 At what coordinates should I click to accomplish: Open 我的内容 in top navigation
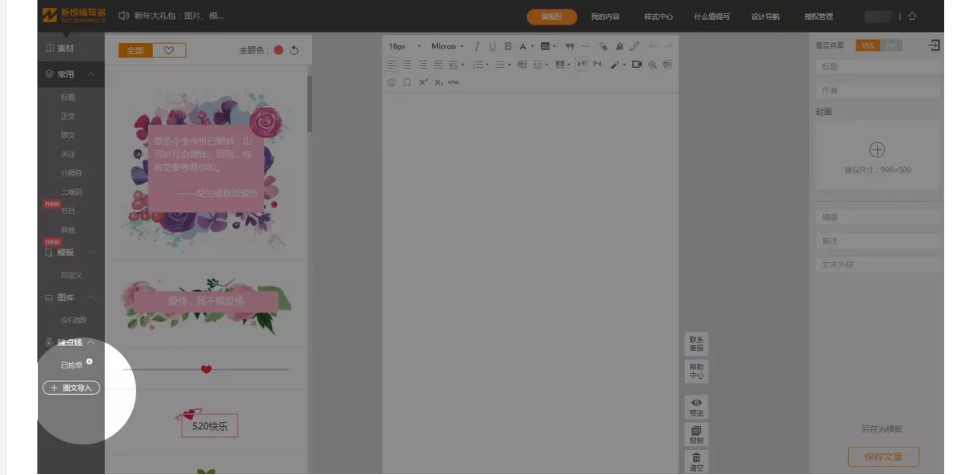click(x=604, y=17)
